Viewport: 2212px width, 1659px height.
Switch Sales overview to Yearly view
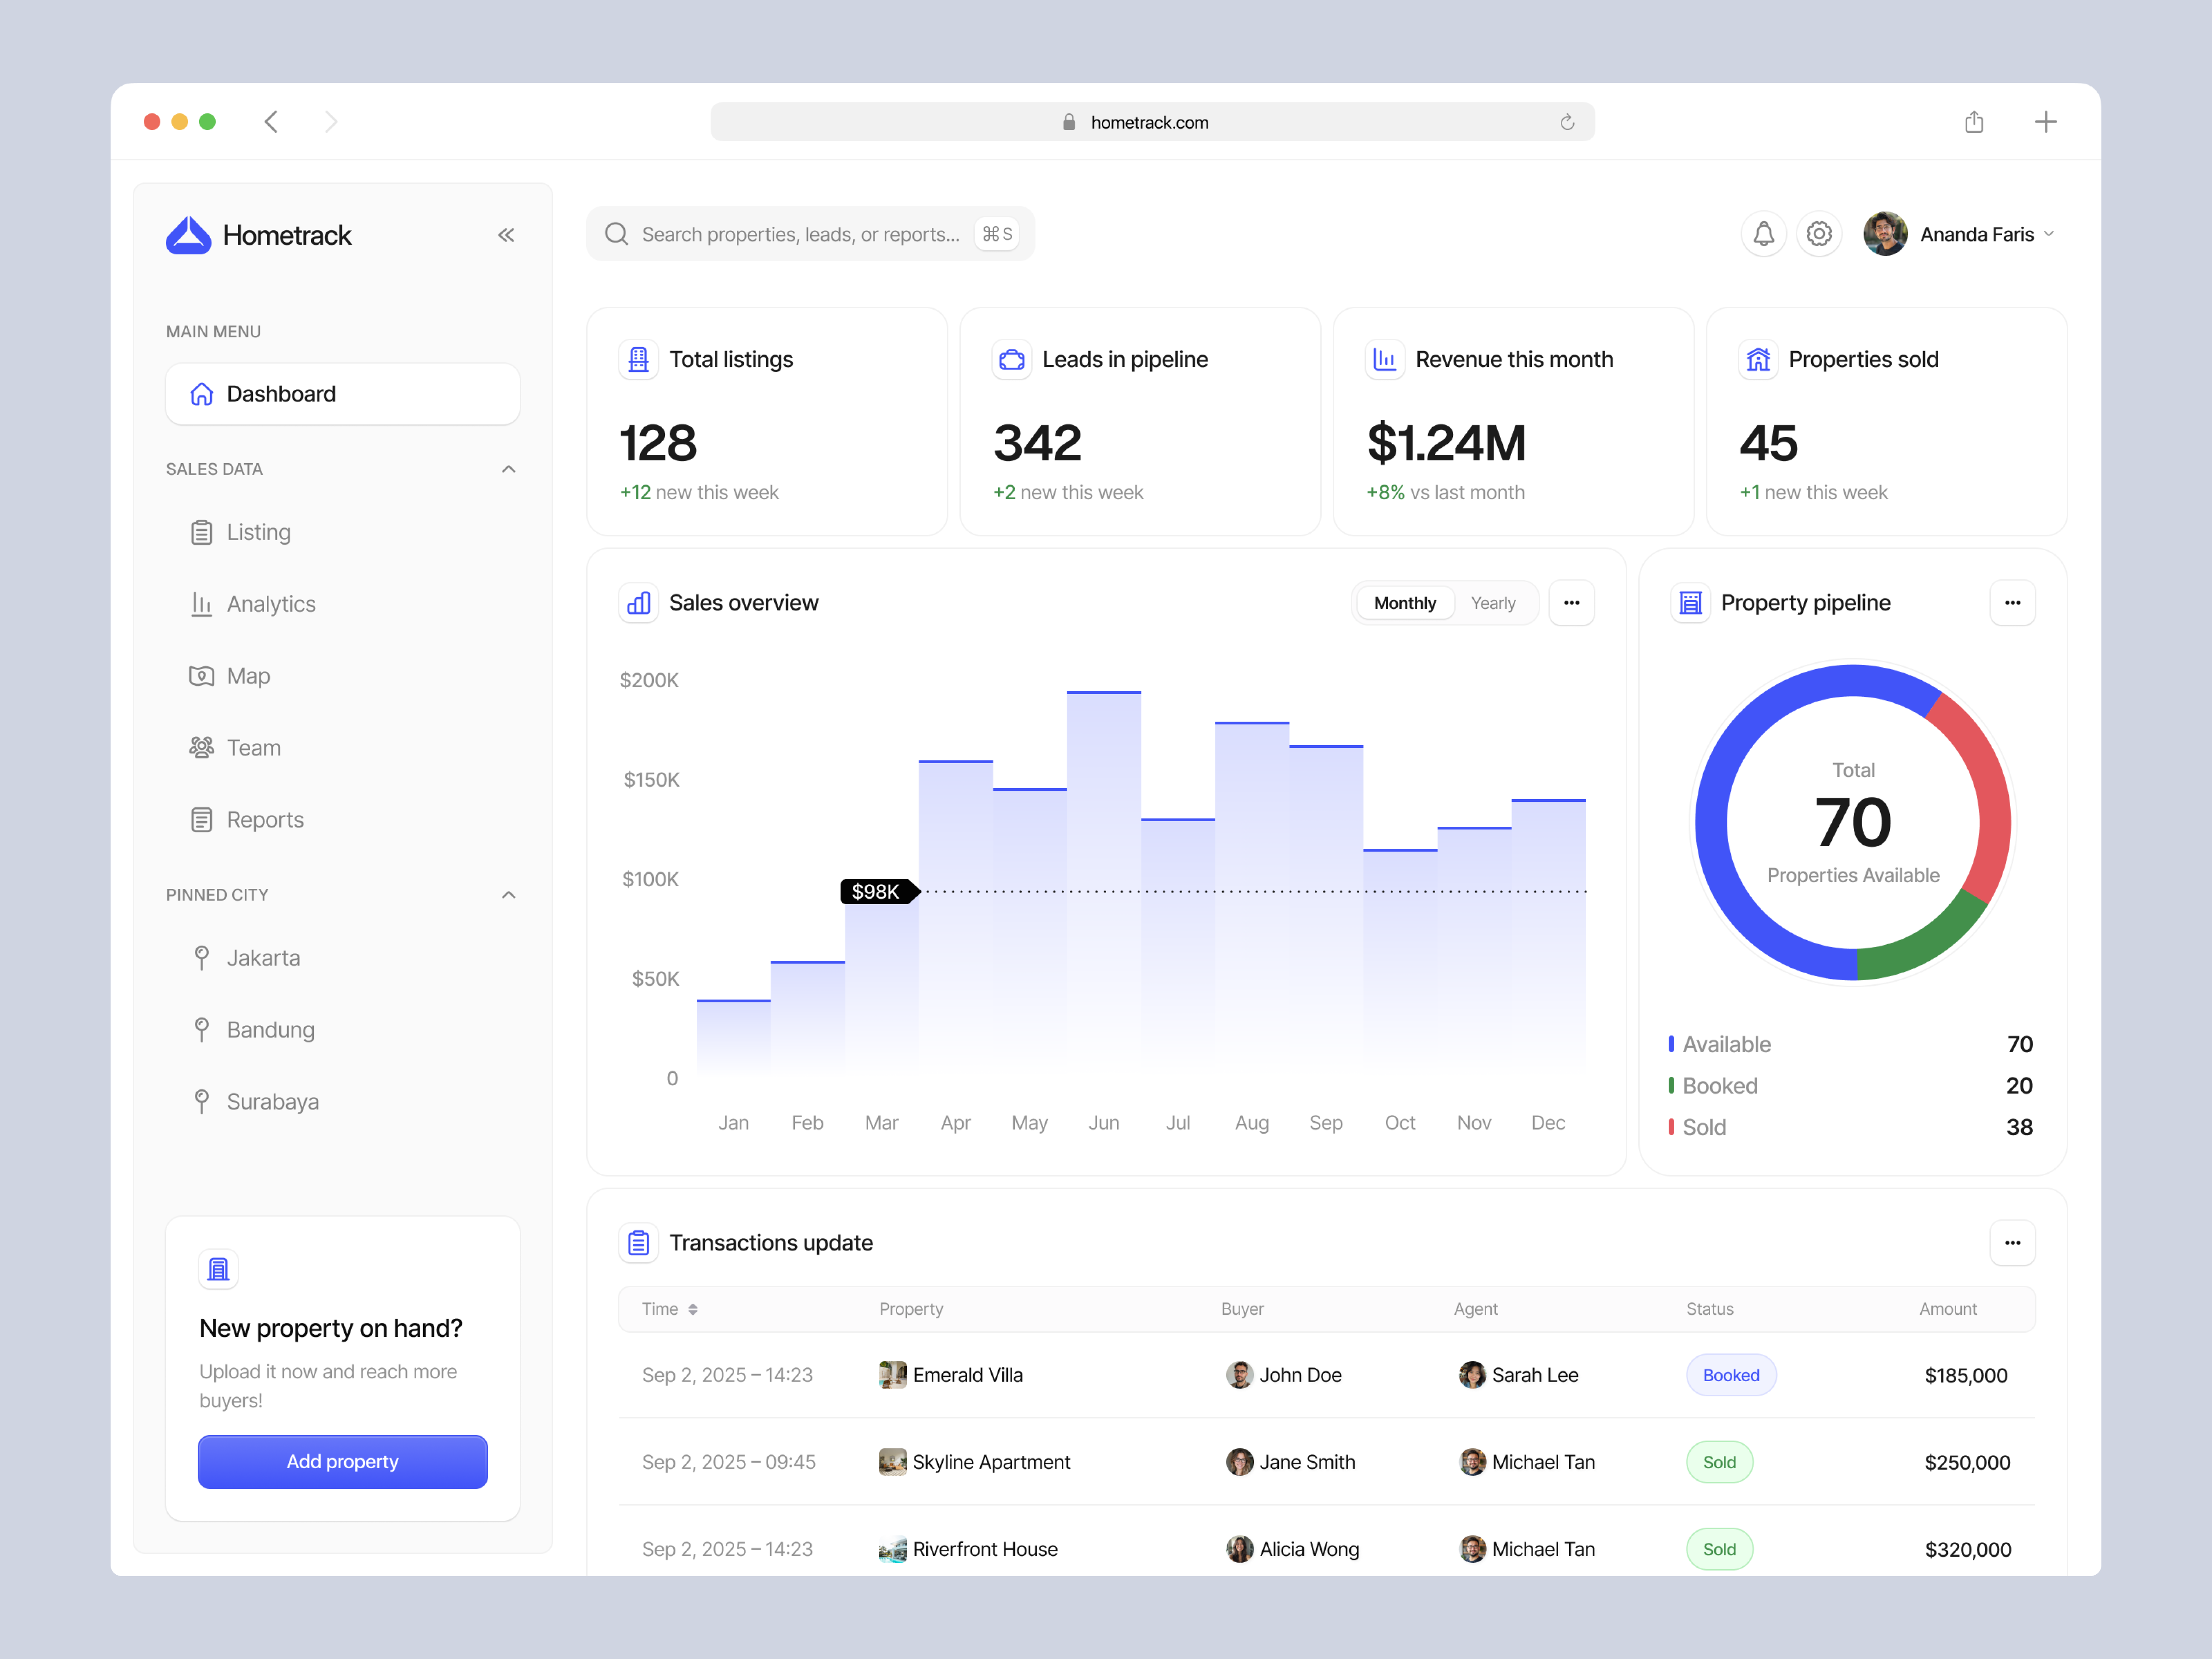pos(1493,602)
